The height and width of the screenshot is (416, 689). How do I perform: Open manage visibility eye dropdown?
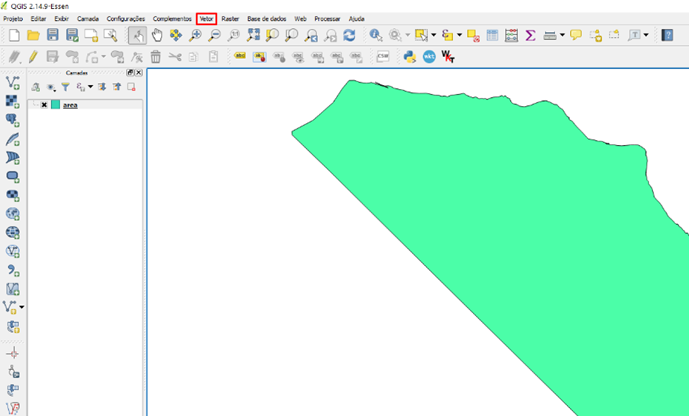[x=51, y=87]
